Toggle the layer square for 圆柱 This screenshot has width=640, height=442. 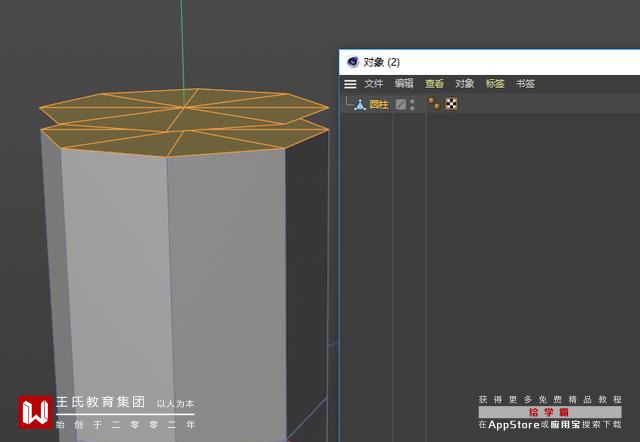[400, 104]
